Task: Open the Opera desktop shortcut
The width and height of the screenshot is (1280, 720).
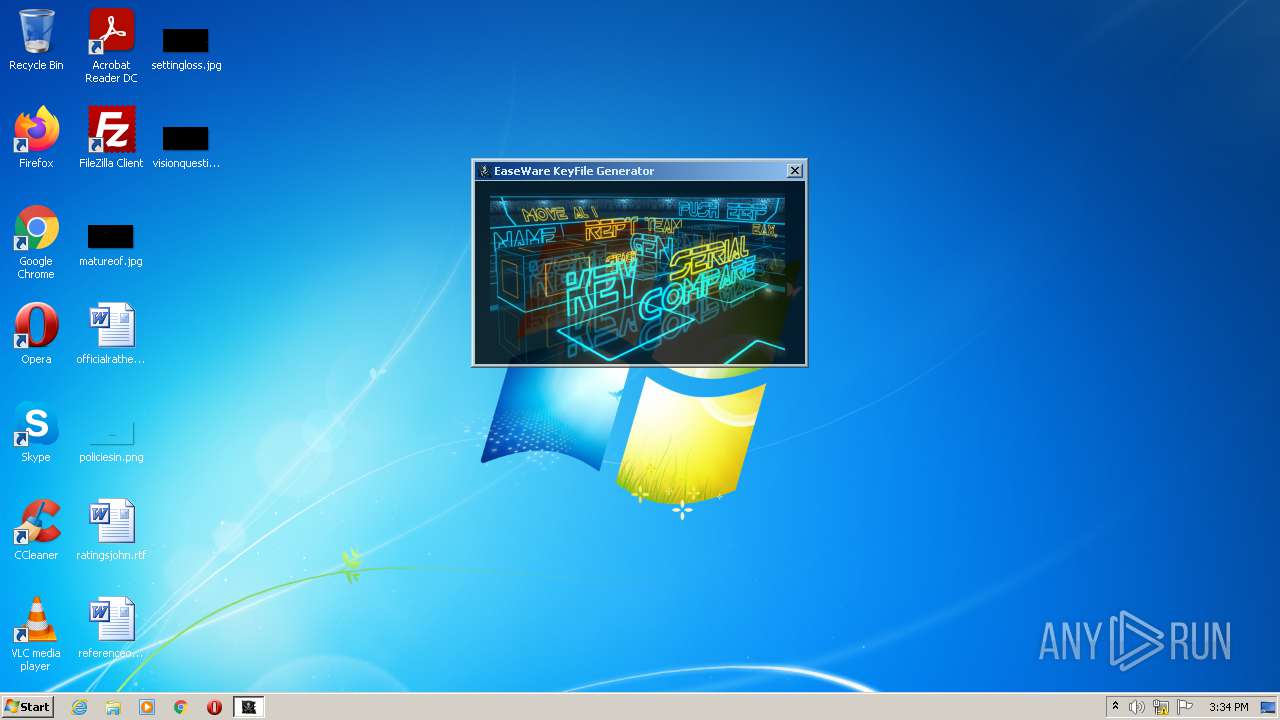Action: coord(36,334)
